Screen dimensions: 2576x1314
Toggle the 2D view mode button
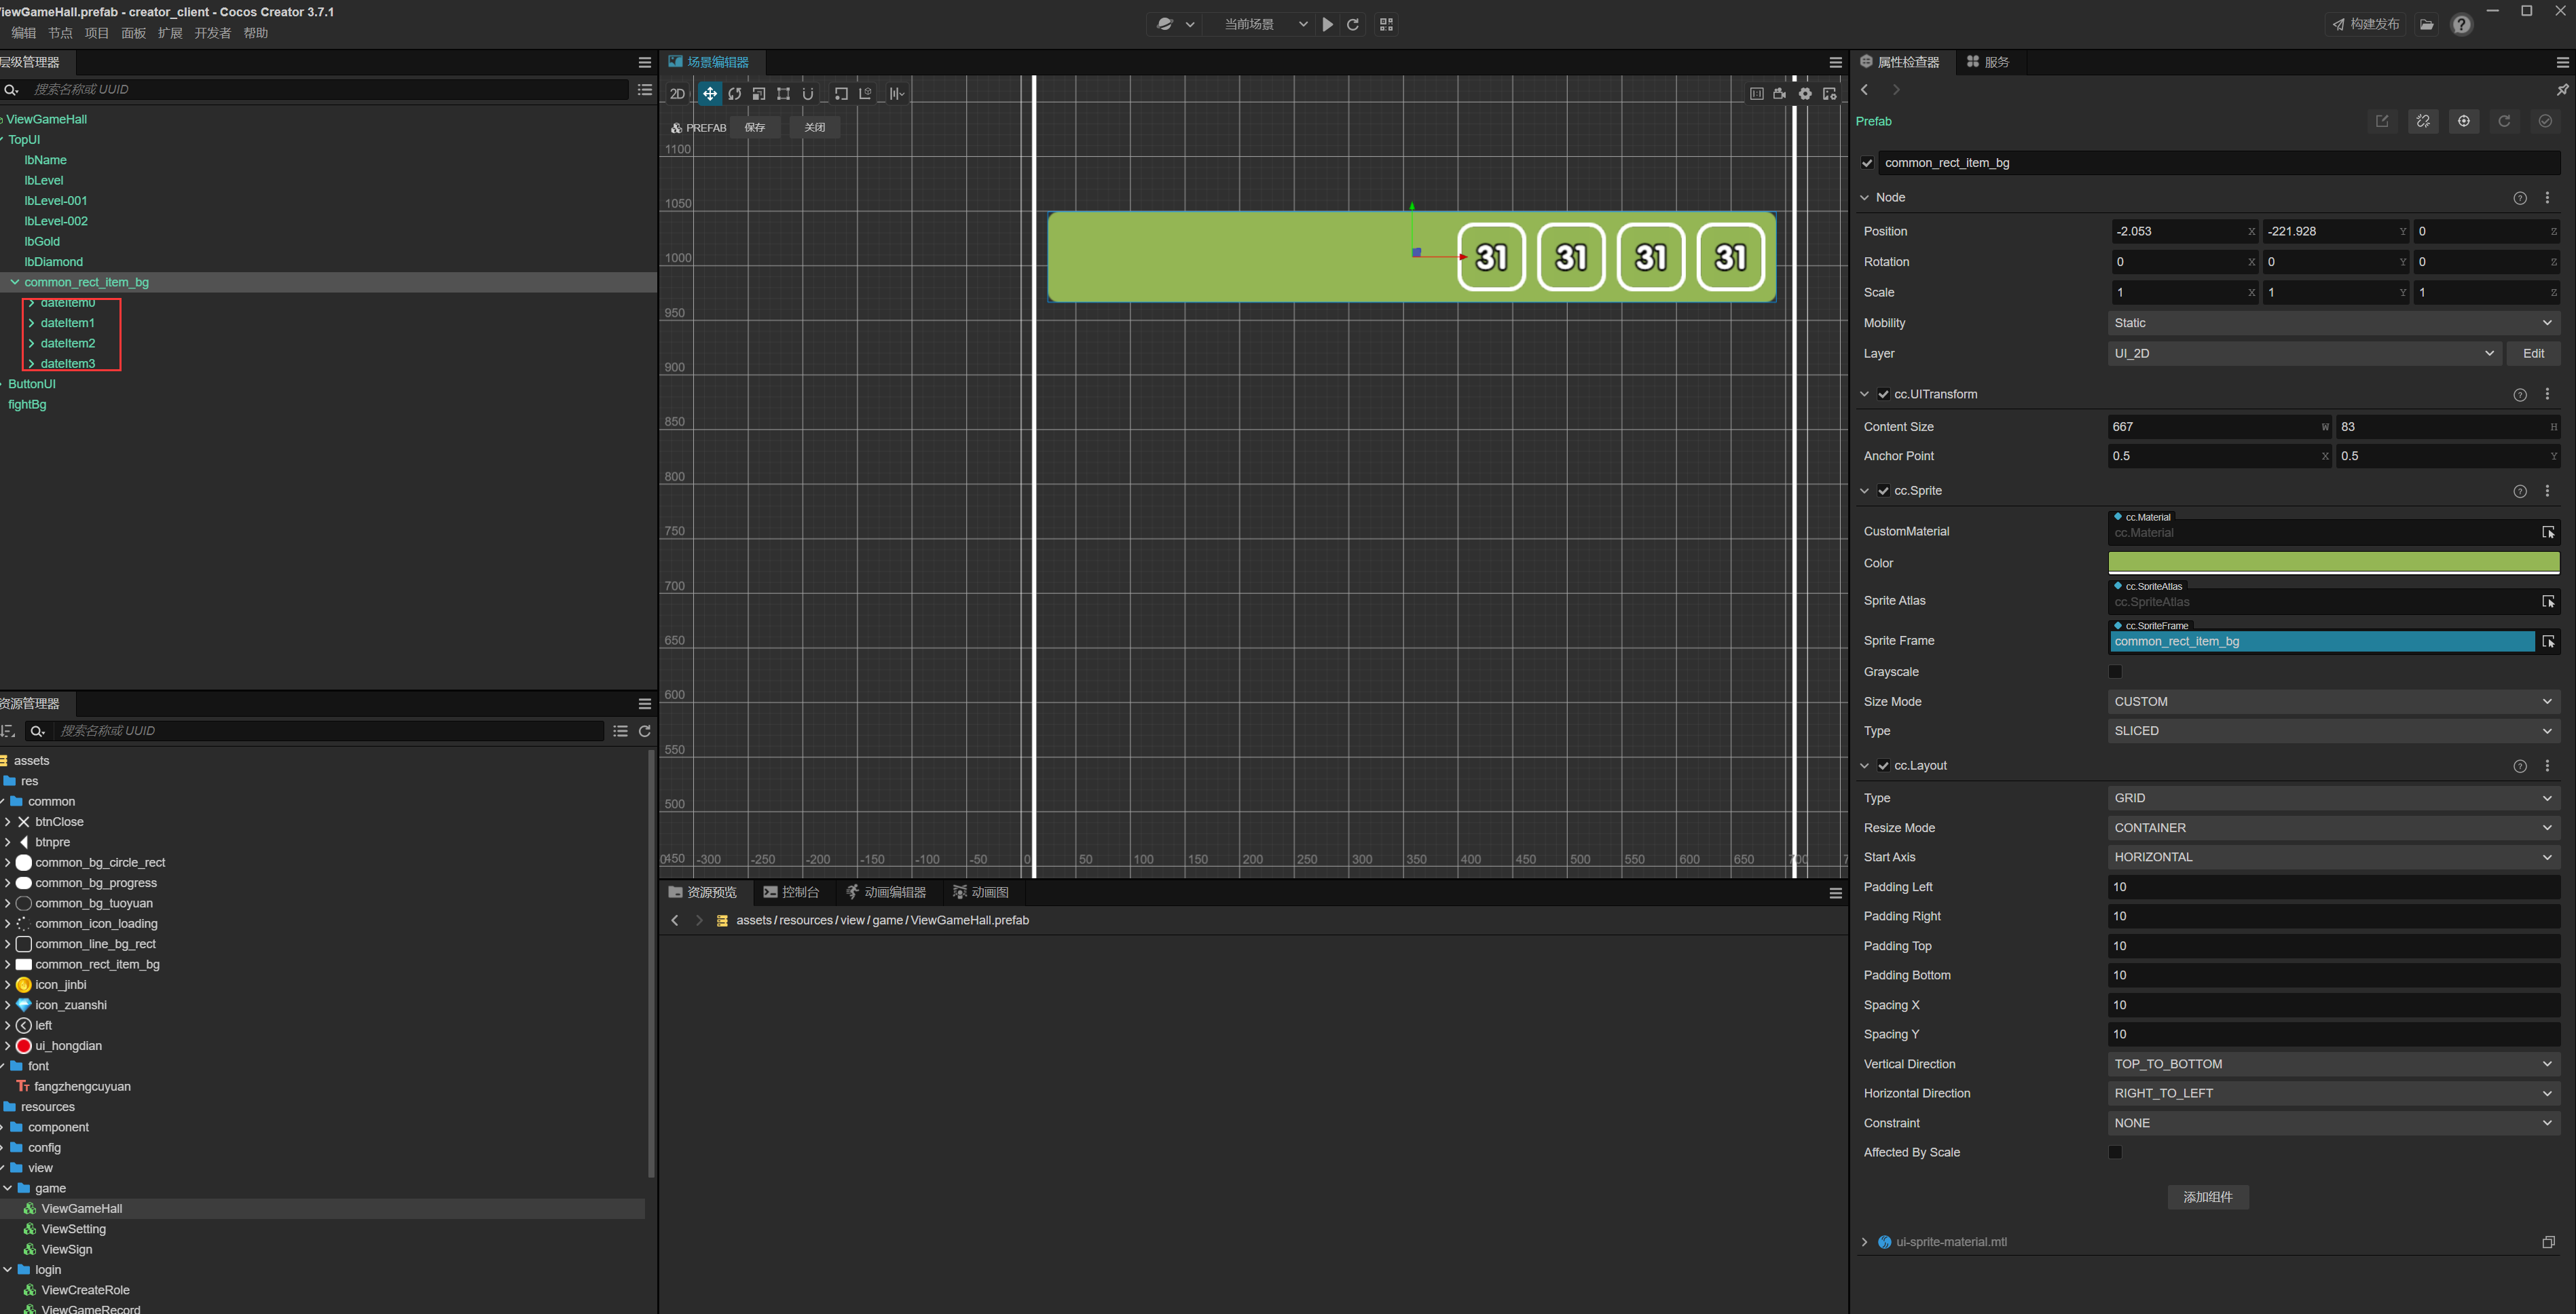(x=677, y=94)
